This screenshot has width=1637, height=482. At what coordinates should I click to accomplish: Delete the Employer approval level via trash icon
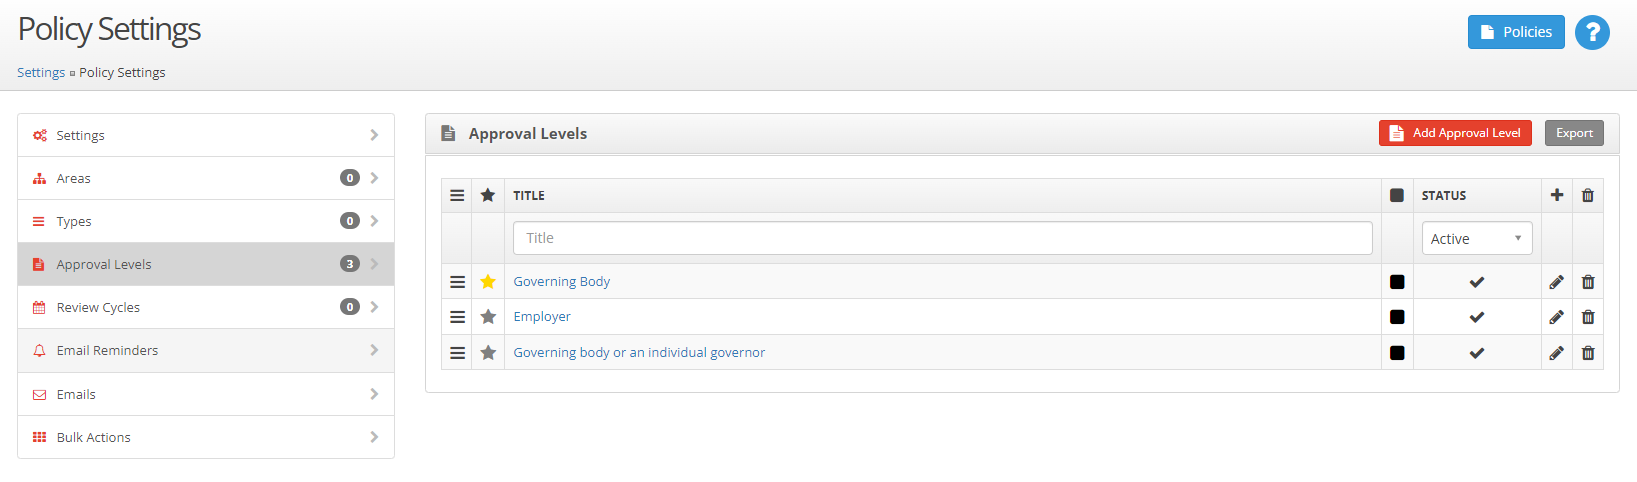point(1588,317)
